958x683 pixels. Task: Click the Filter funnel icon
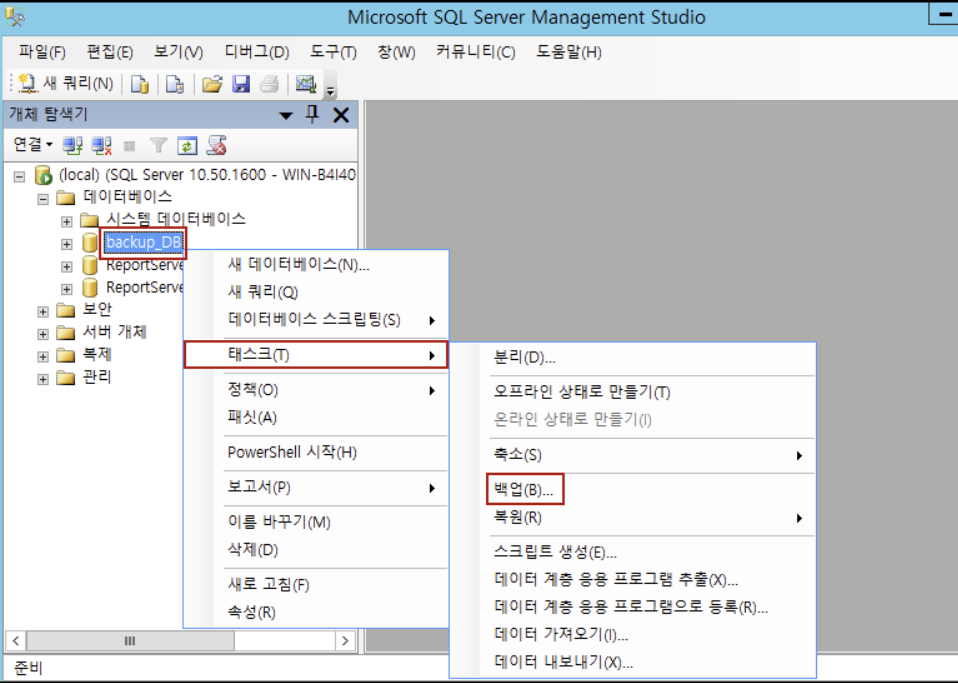(158, 145)
